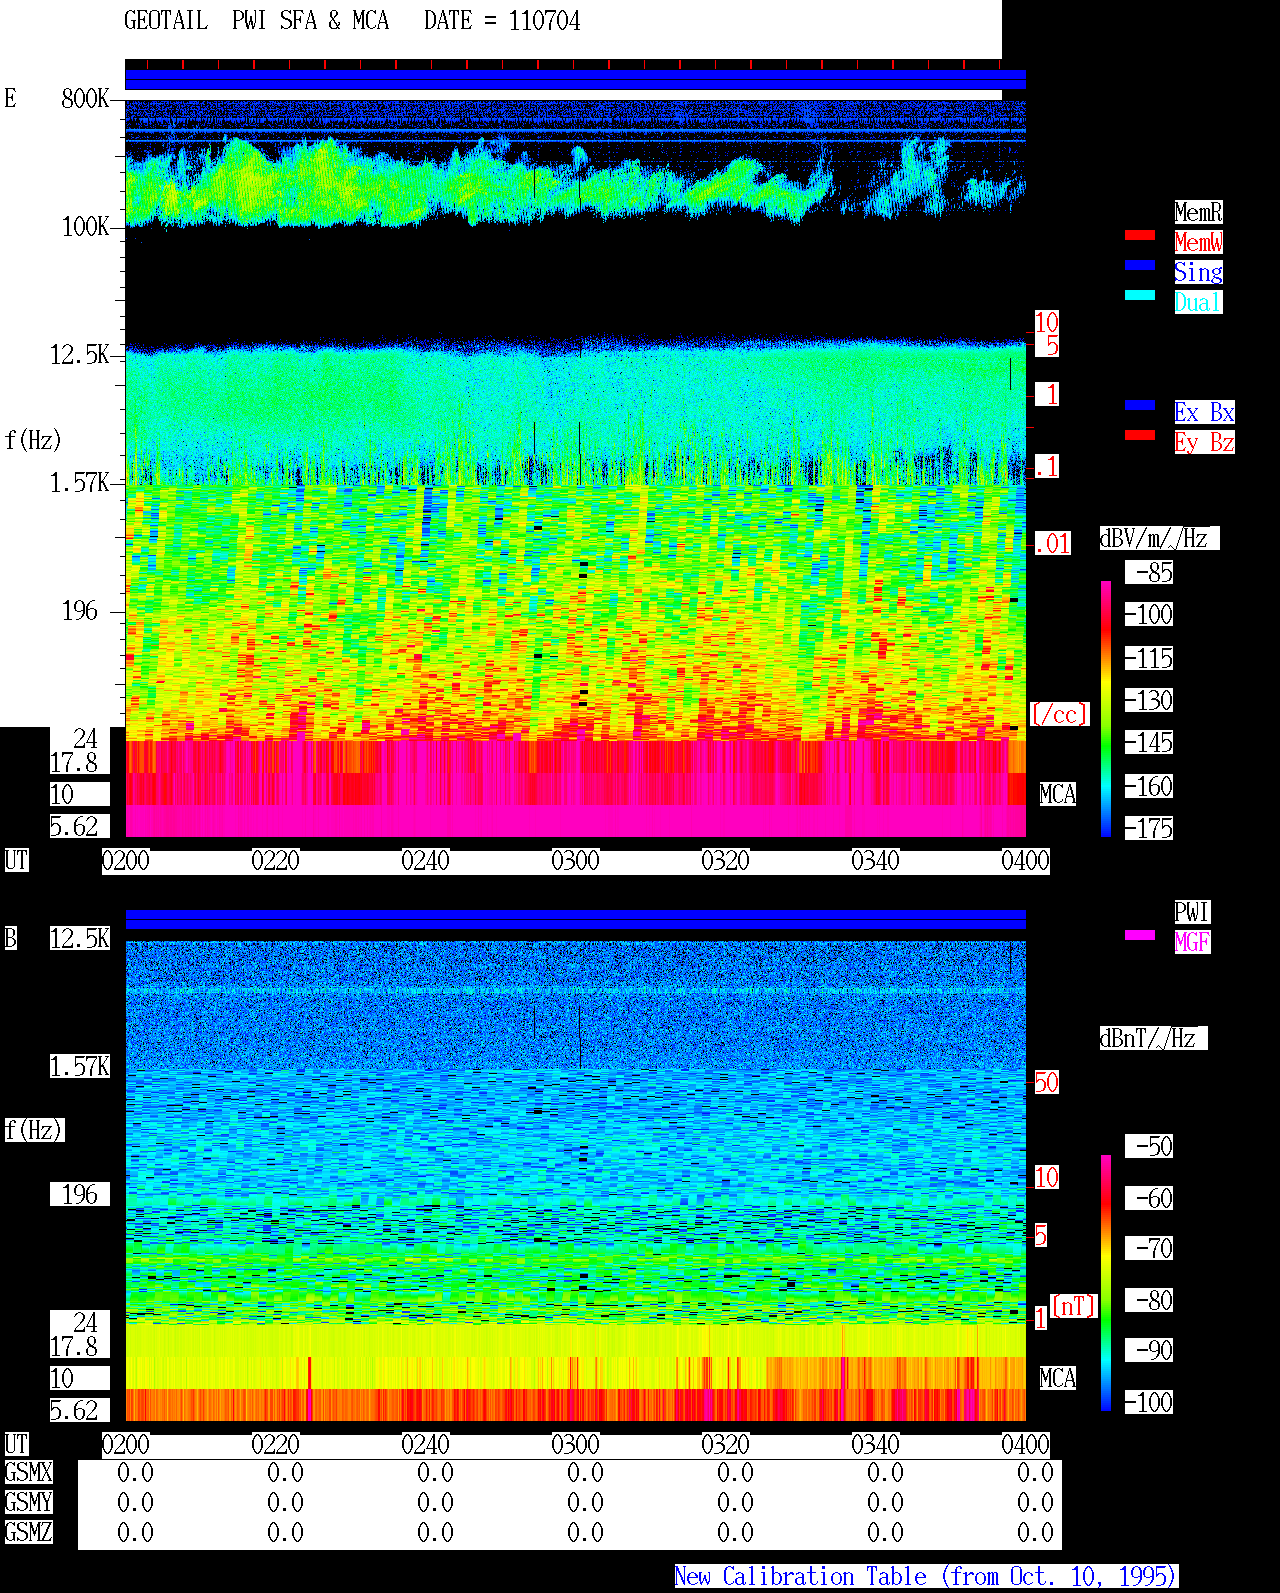Click the 800K frequency label

pyautogui.click(x=85, y=99)
